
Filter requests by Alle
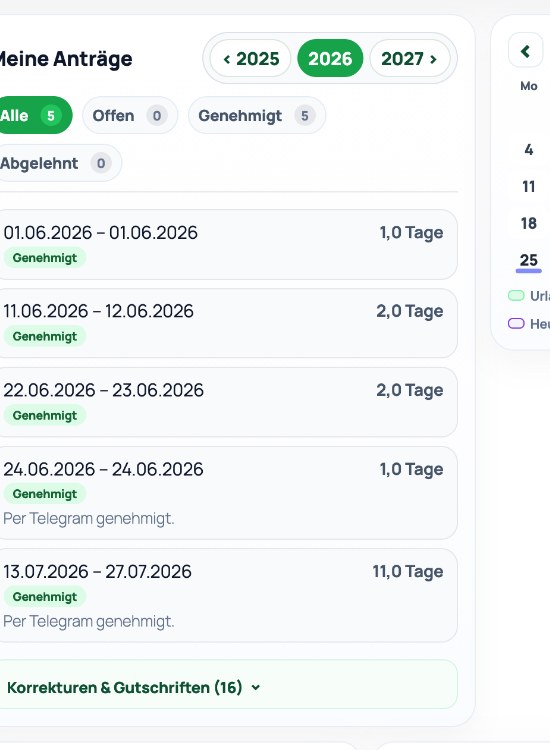[33, 115]
